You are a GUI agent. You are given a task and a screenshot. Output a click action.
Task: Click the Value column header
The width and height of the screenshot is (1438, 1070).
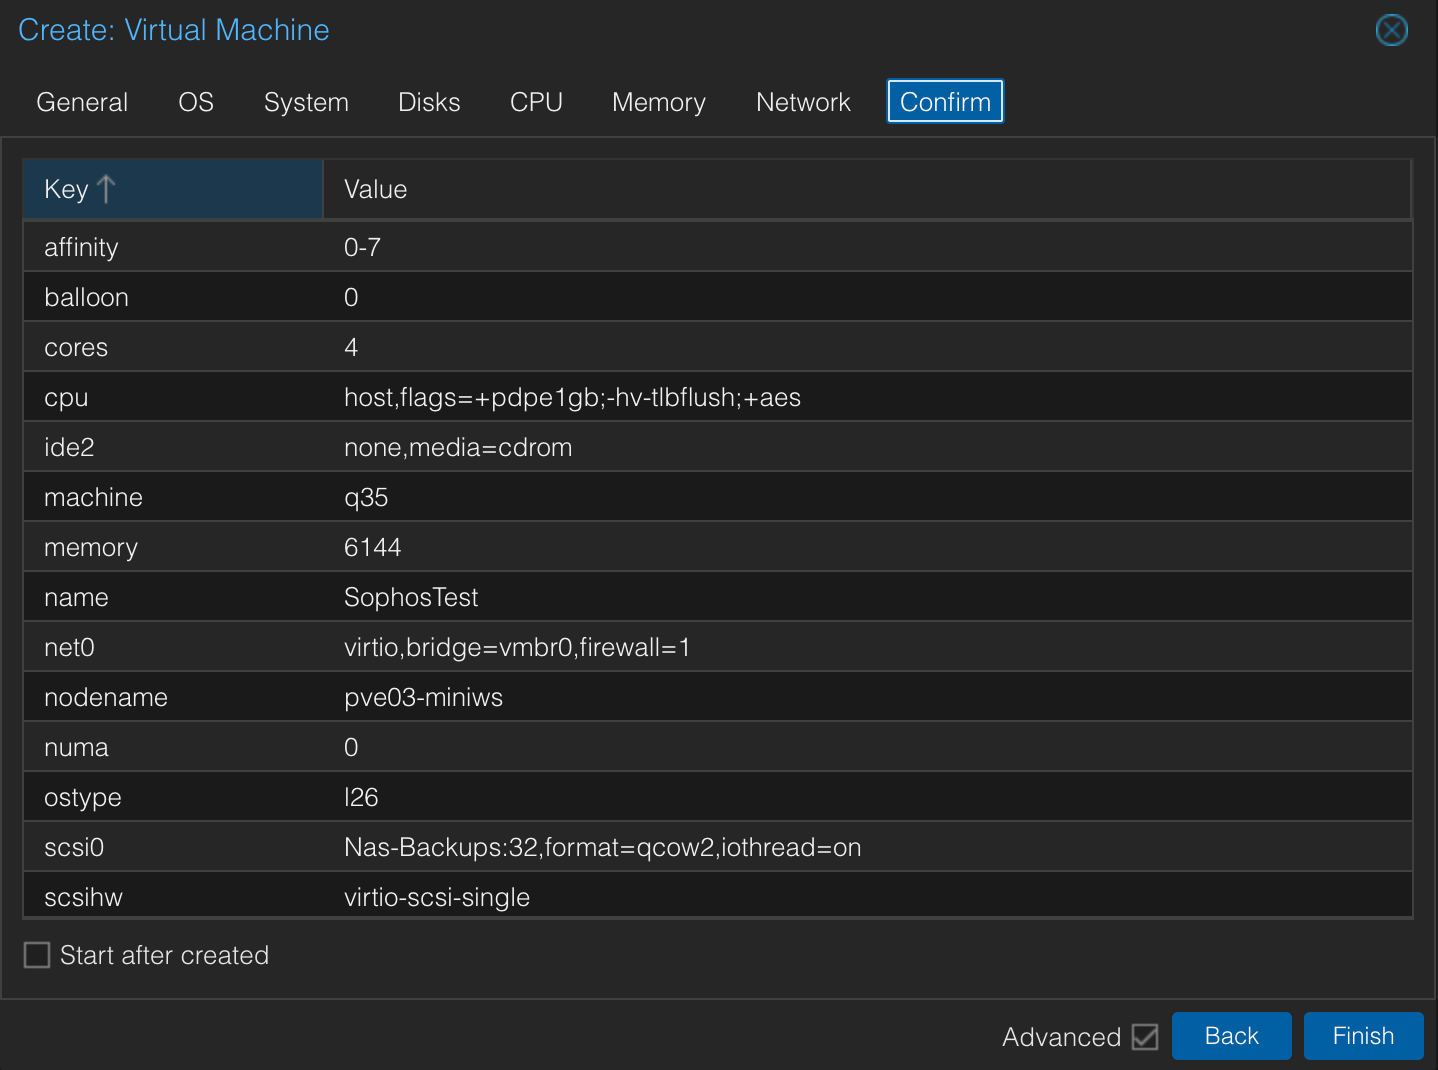[867, 189]
